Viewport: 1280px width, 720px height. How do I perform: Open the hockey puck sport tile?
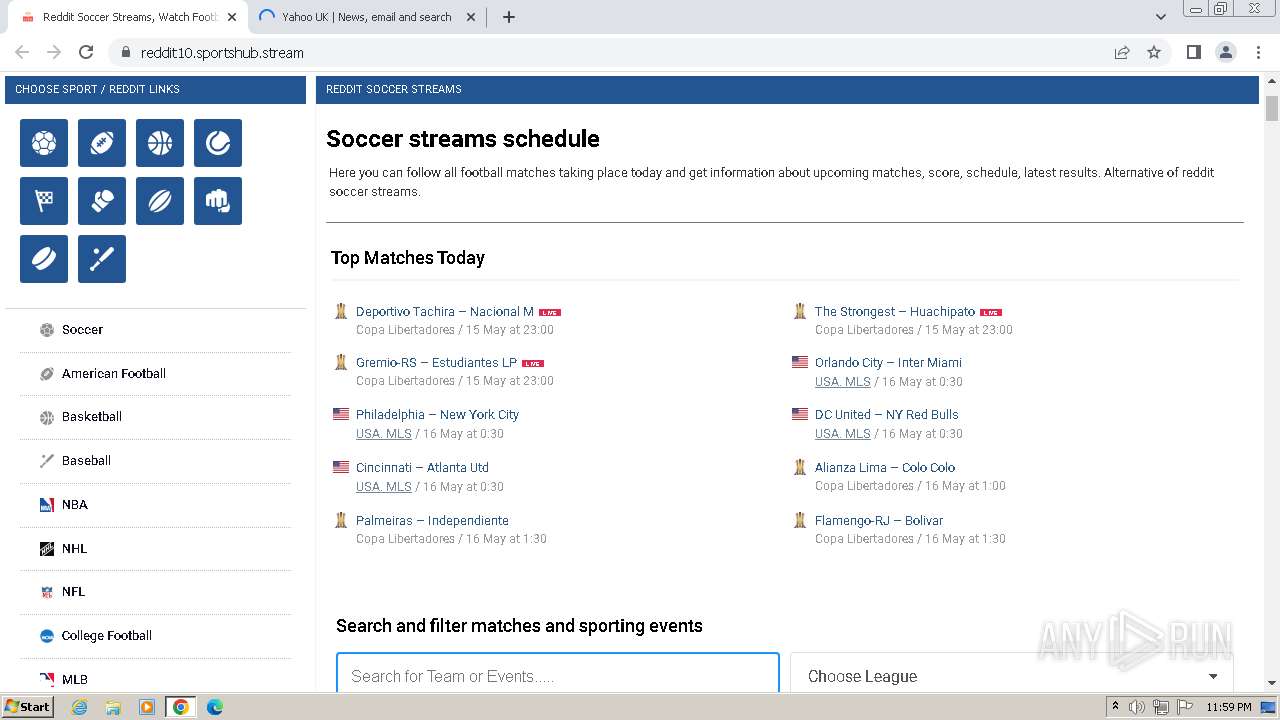pos(44,259)
